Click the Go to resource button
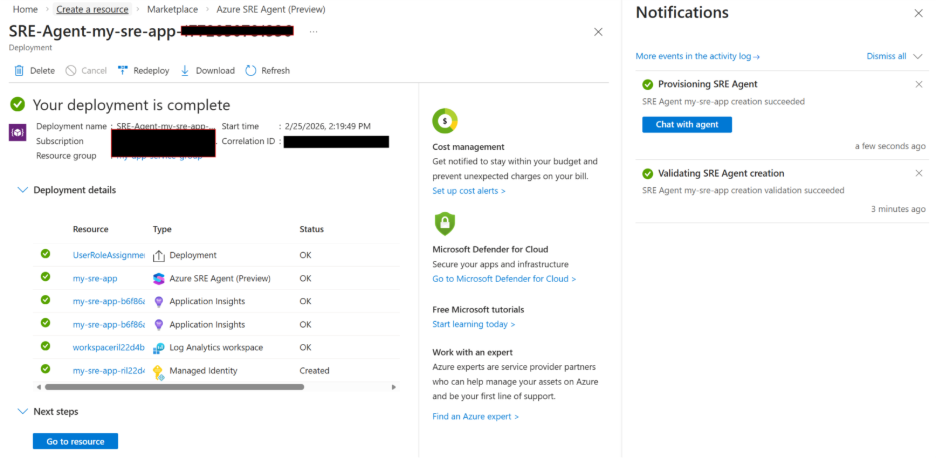Screen dimensions: 936x459 [x=75, y=441]
